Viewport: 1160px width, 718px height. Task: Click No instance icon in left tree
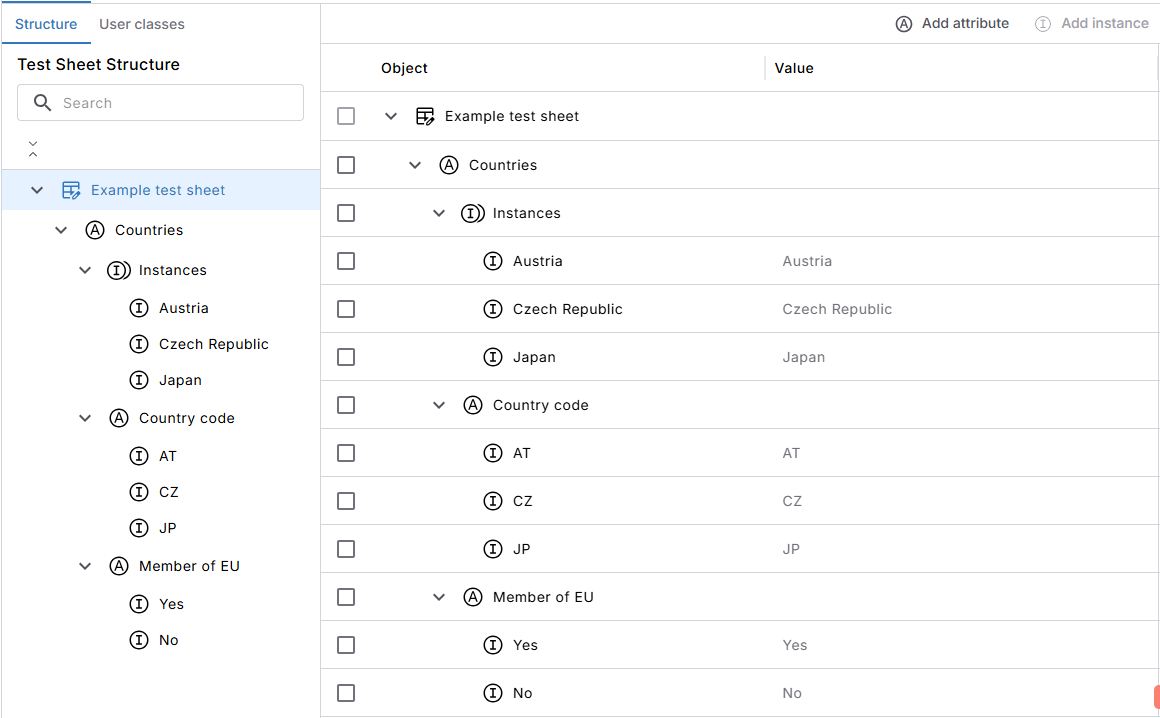[139, 640]
